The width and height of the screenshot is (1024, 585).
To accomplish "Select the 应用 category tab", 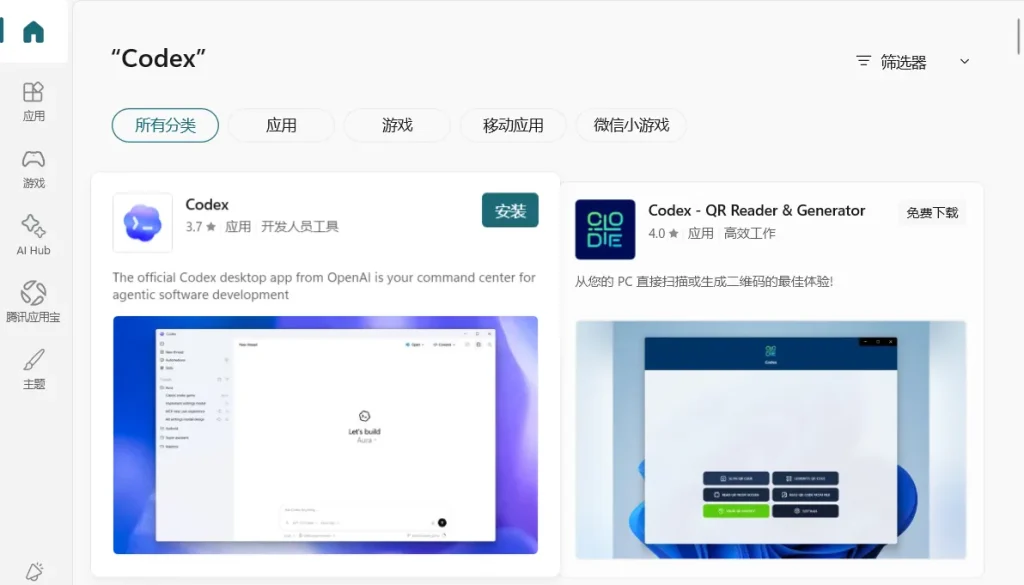I will (x=281, y=125).
